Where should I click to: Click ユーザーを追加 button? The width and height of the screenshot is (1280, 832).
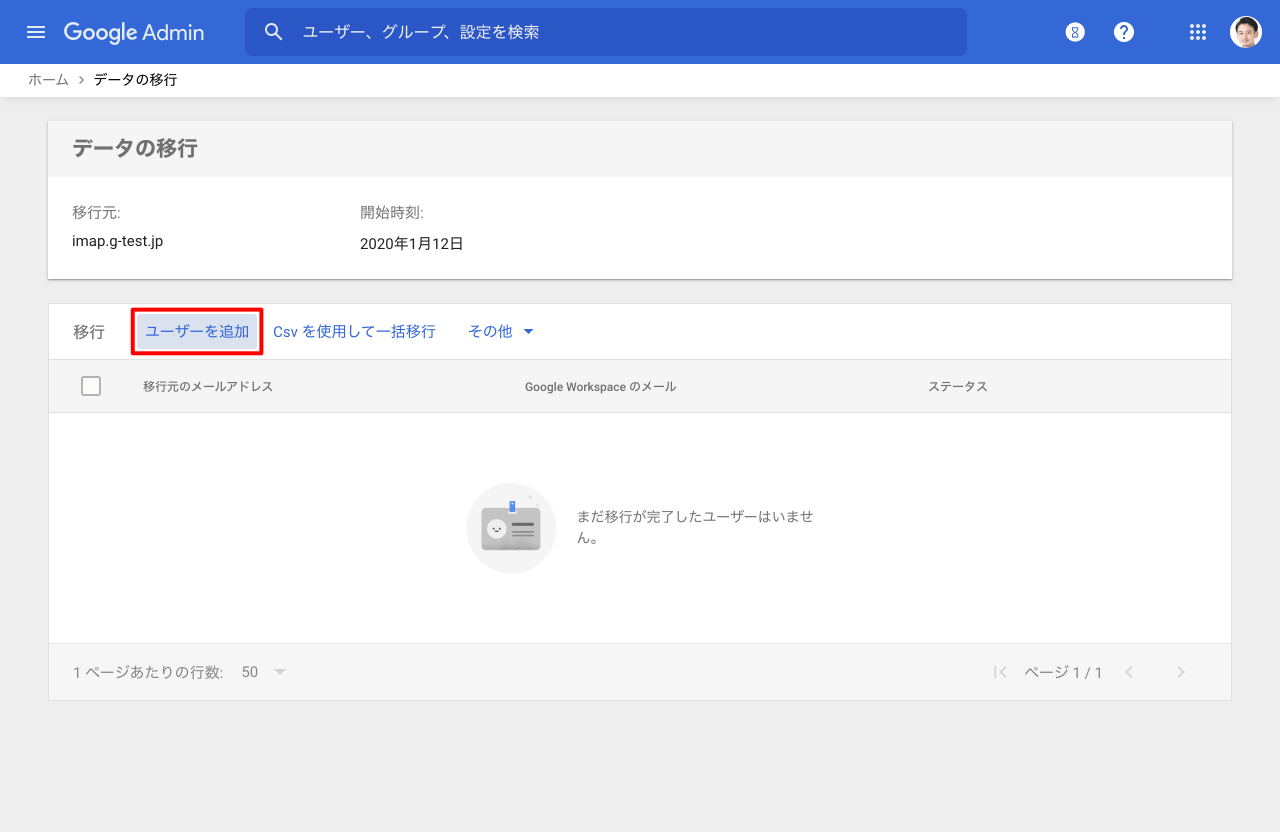(x=197, y=331)
